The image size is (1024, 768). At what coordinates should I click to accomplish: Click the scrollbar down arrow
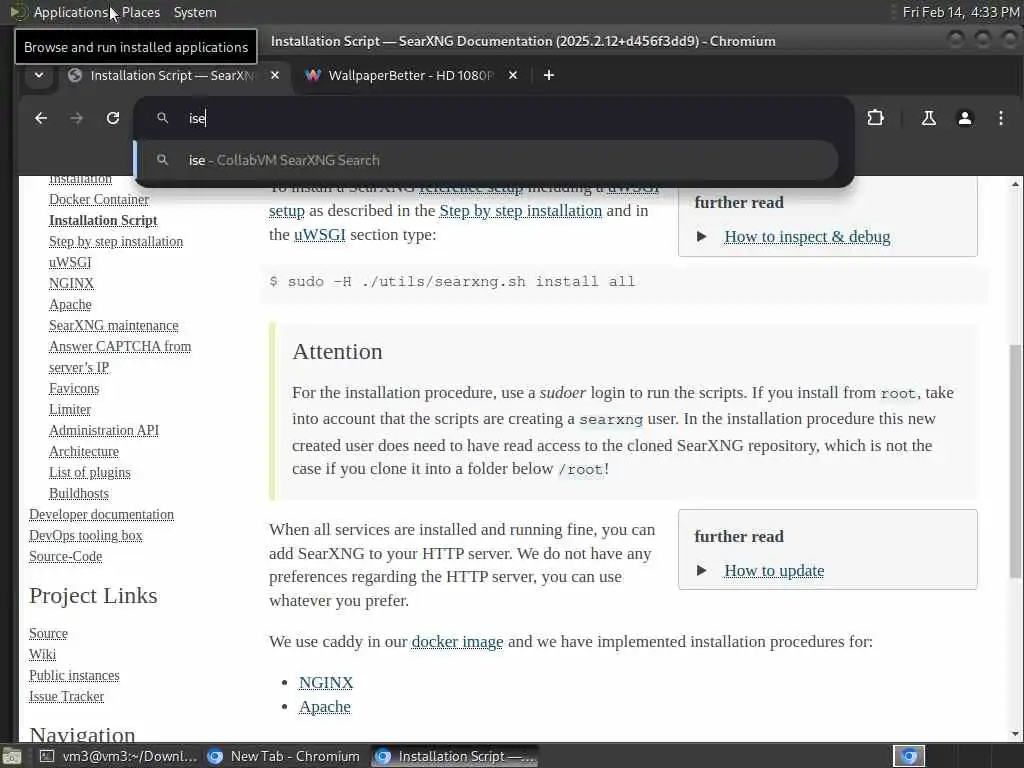pyautogui.click(x=1015, y=733)
